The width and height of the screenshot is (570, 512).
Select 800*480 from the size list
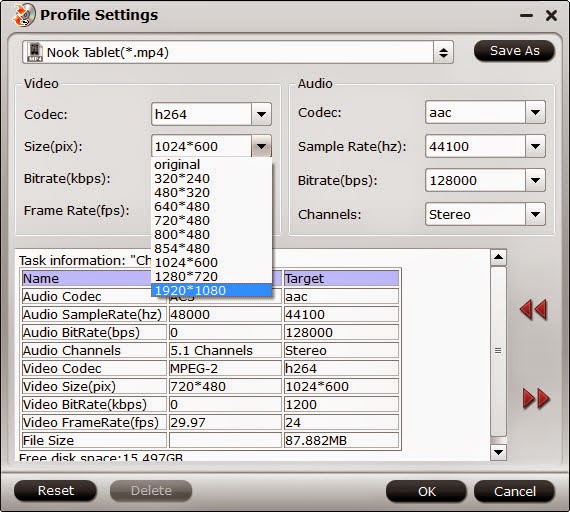click(212, 235)
